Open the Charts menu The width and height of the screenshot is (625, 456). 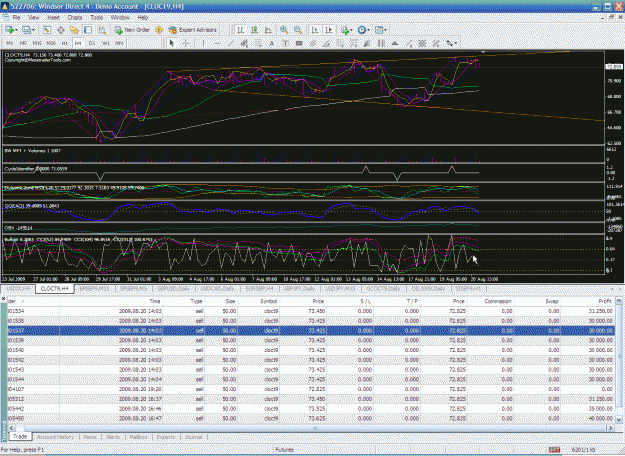point(75,18)
